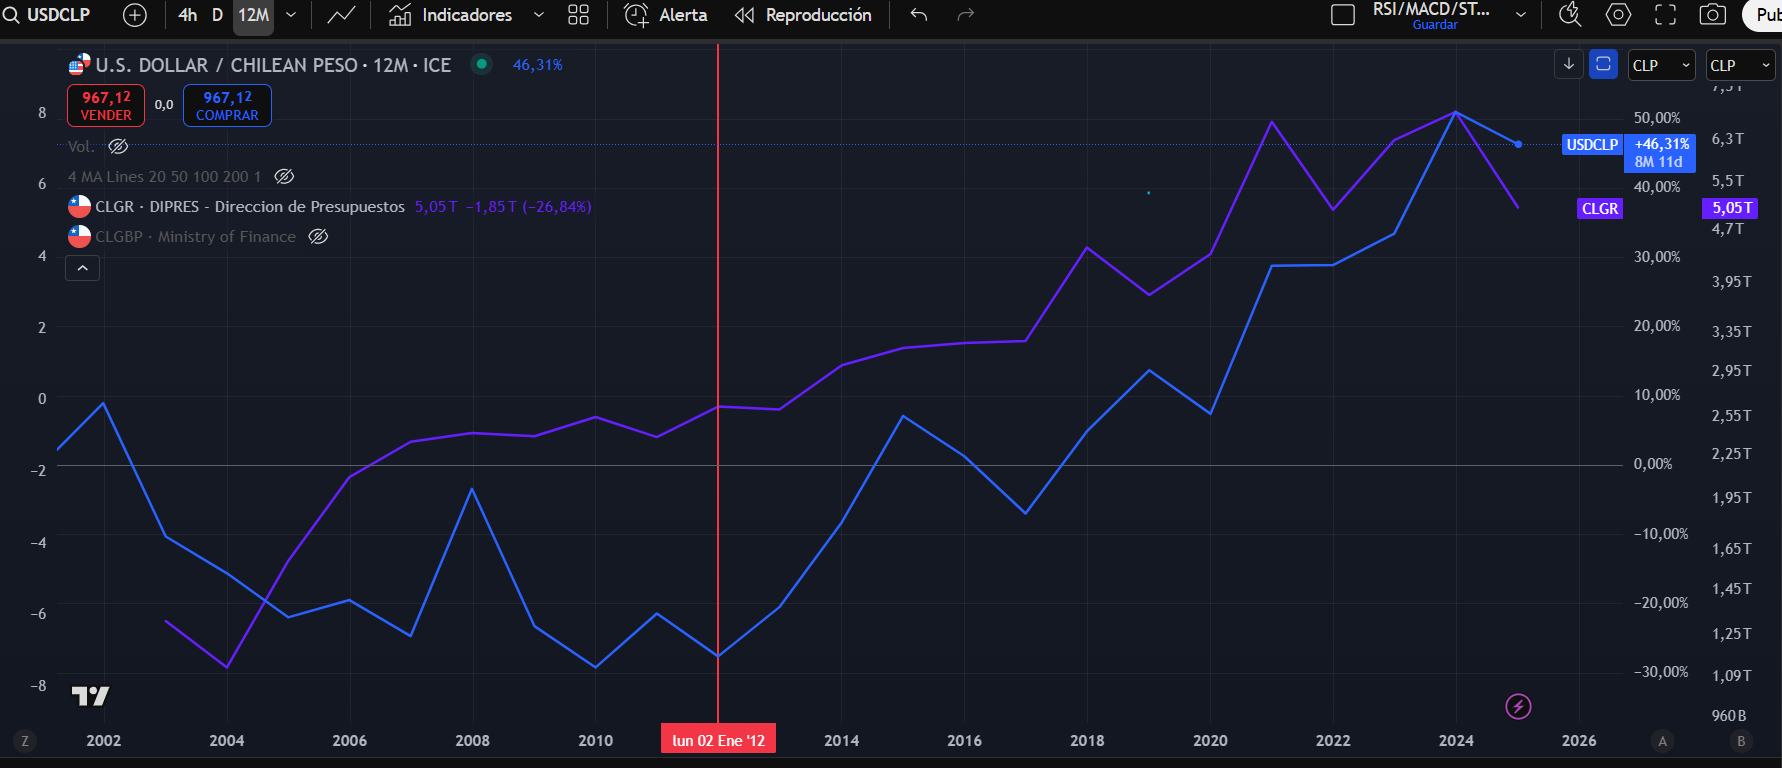Open the indicator templates grid icon

point(578,15)
